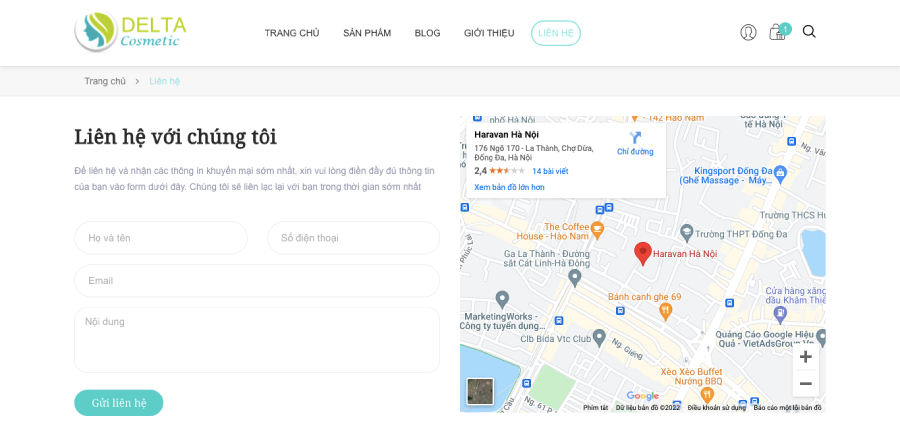Click Quảng Cáo Google Hiệu Quả marker
Viewport: 900px width, 439px height.
coord(821,337)
